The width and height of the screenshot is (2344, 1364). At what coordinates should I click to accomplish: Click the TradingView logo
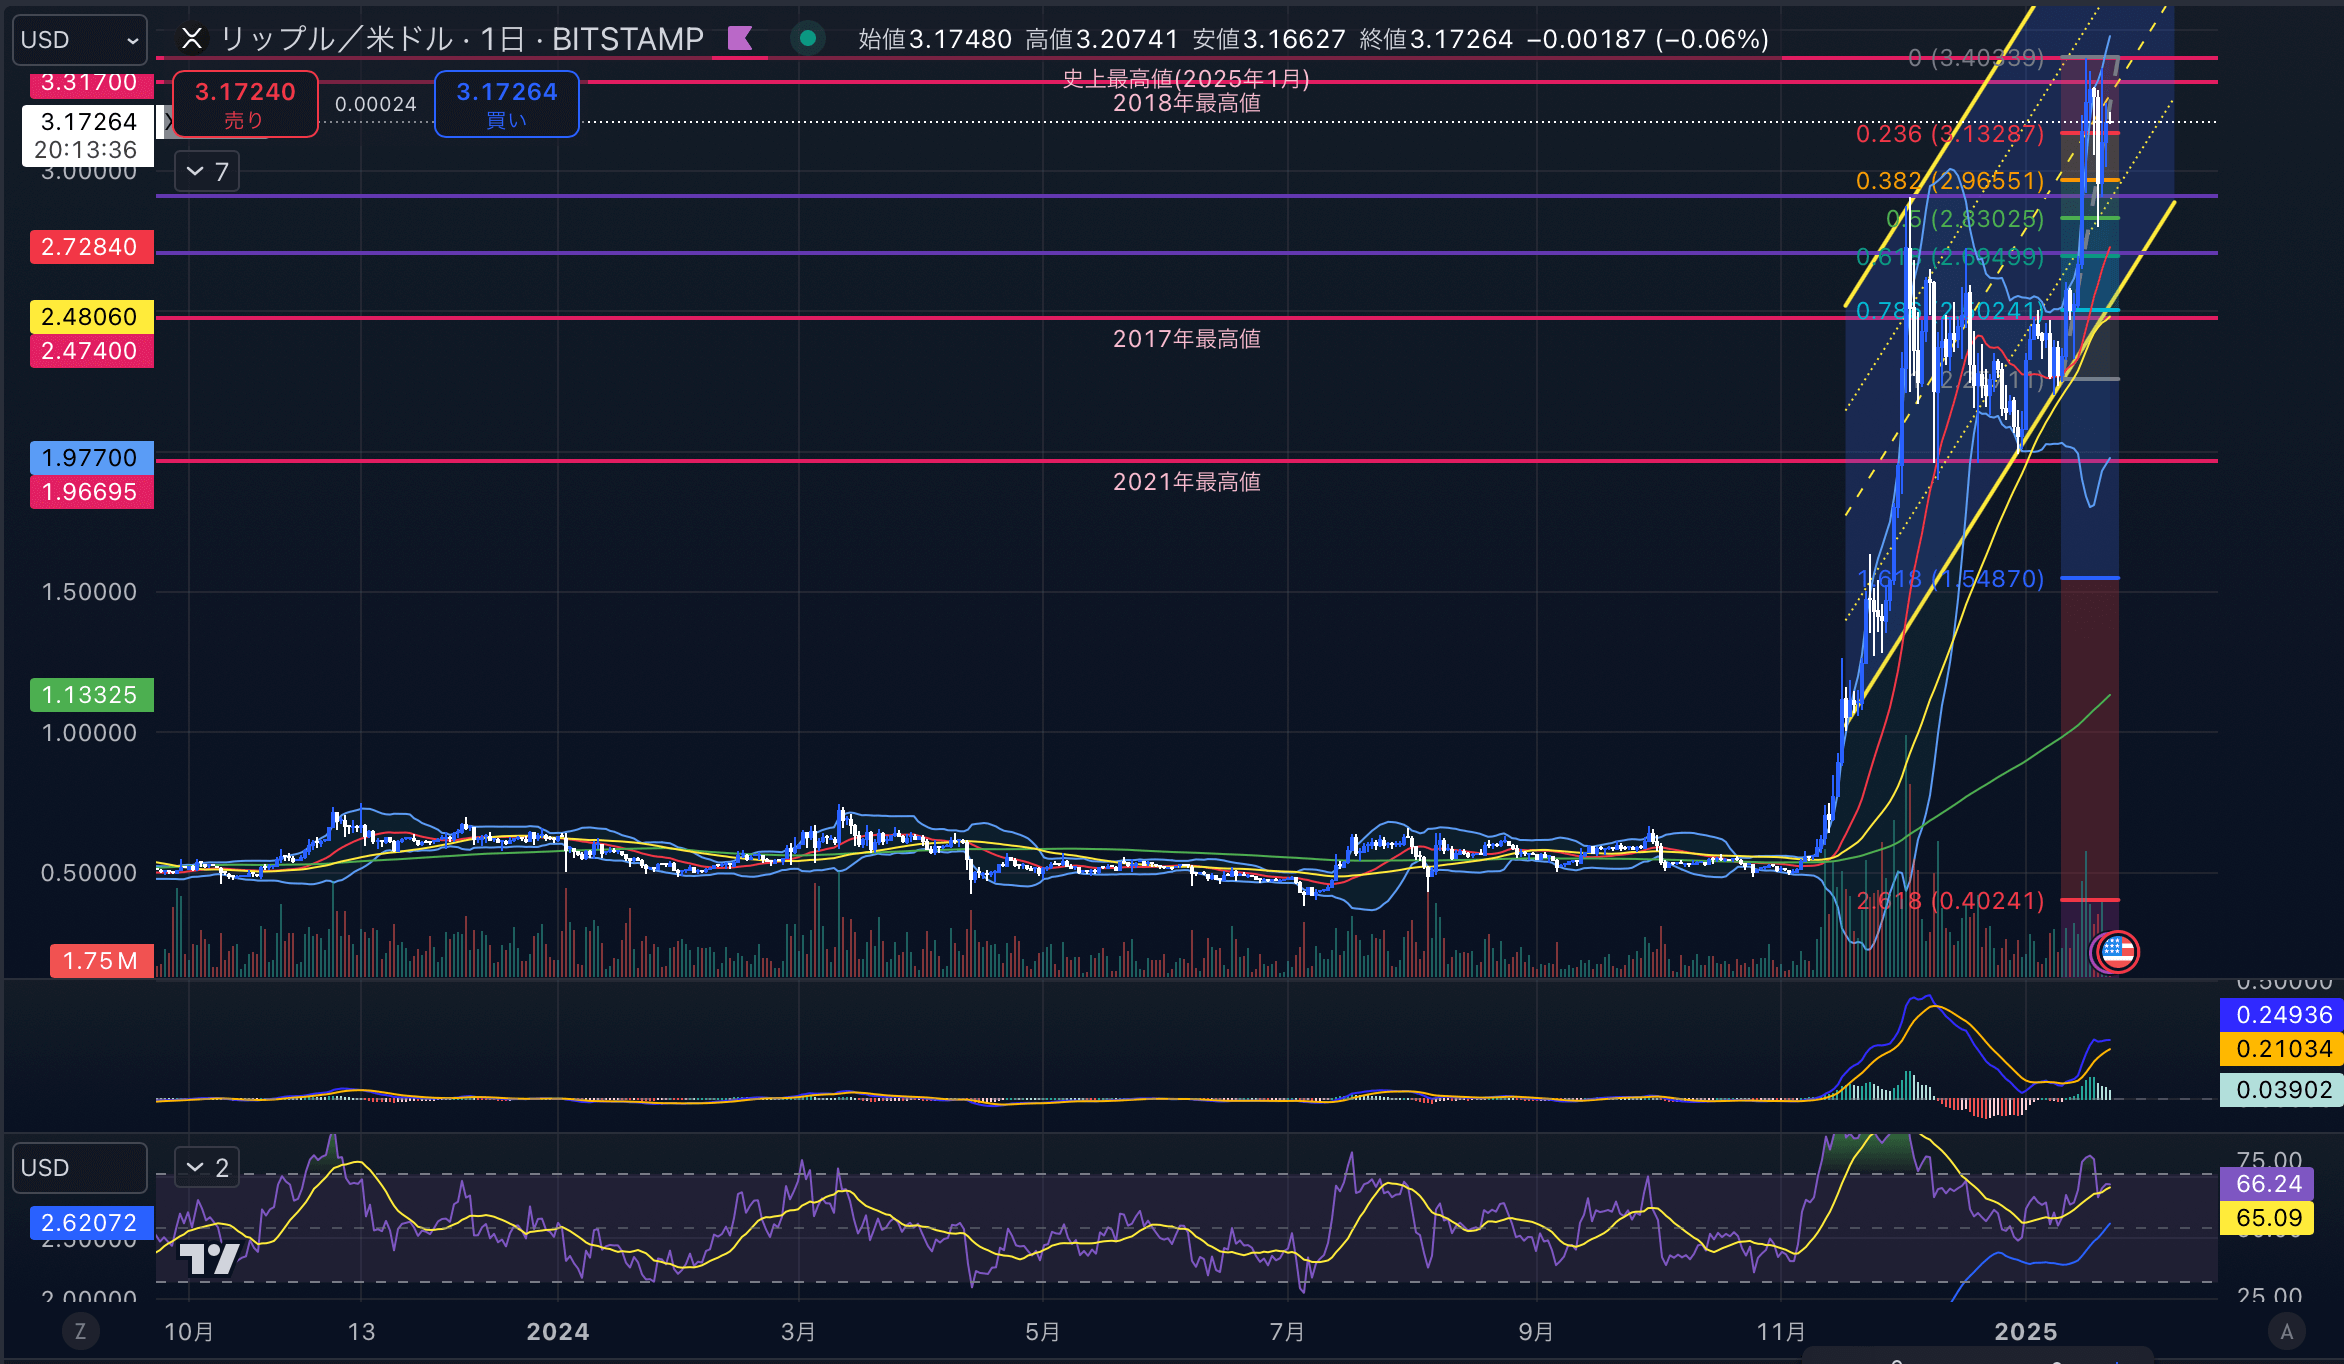pyautogui.click(x=209, y=1258)
